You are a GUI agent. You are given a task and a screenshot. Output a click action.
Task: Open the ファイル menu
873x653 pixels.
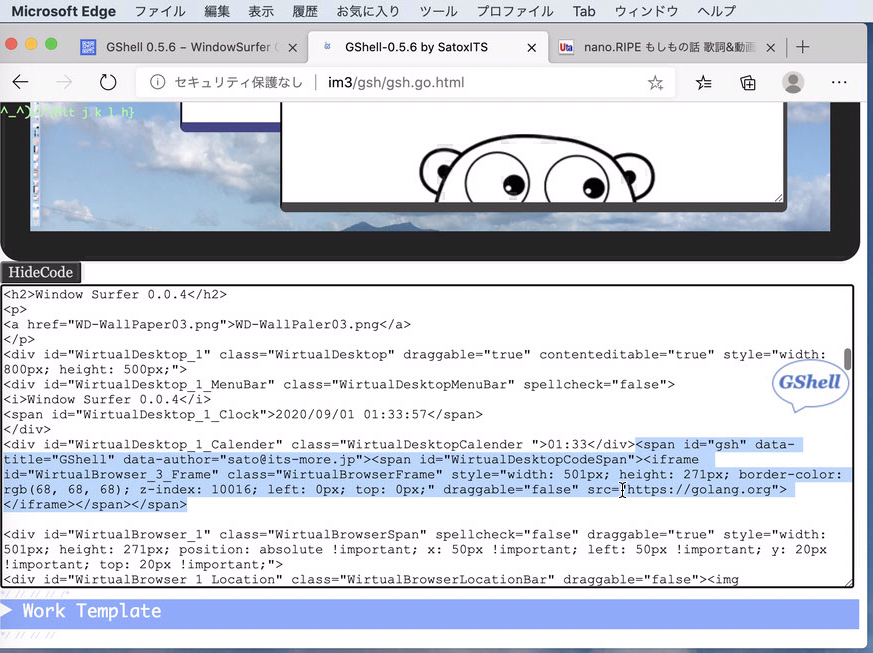[x=160, y=11]
